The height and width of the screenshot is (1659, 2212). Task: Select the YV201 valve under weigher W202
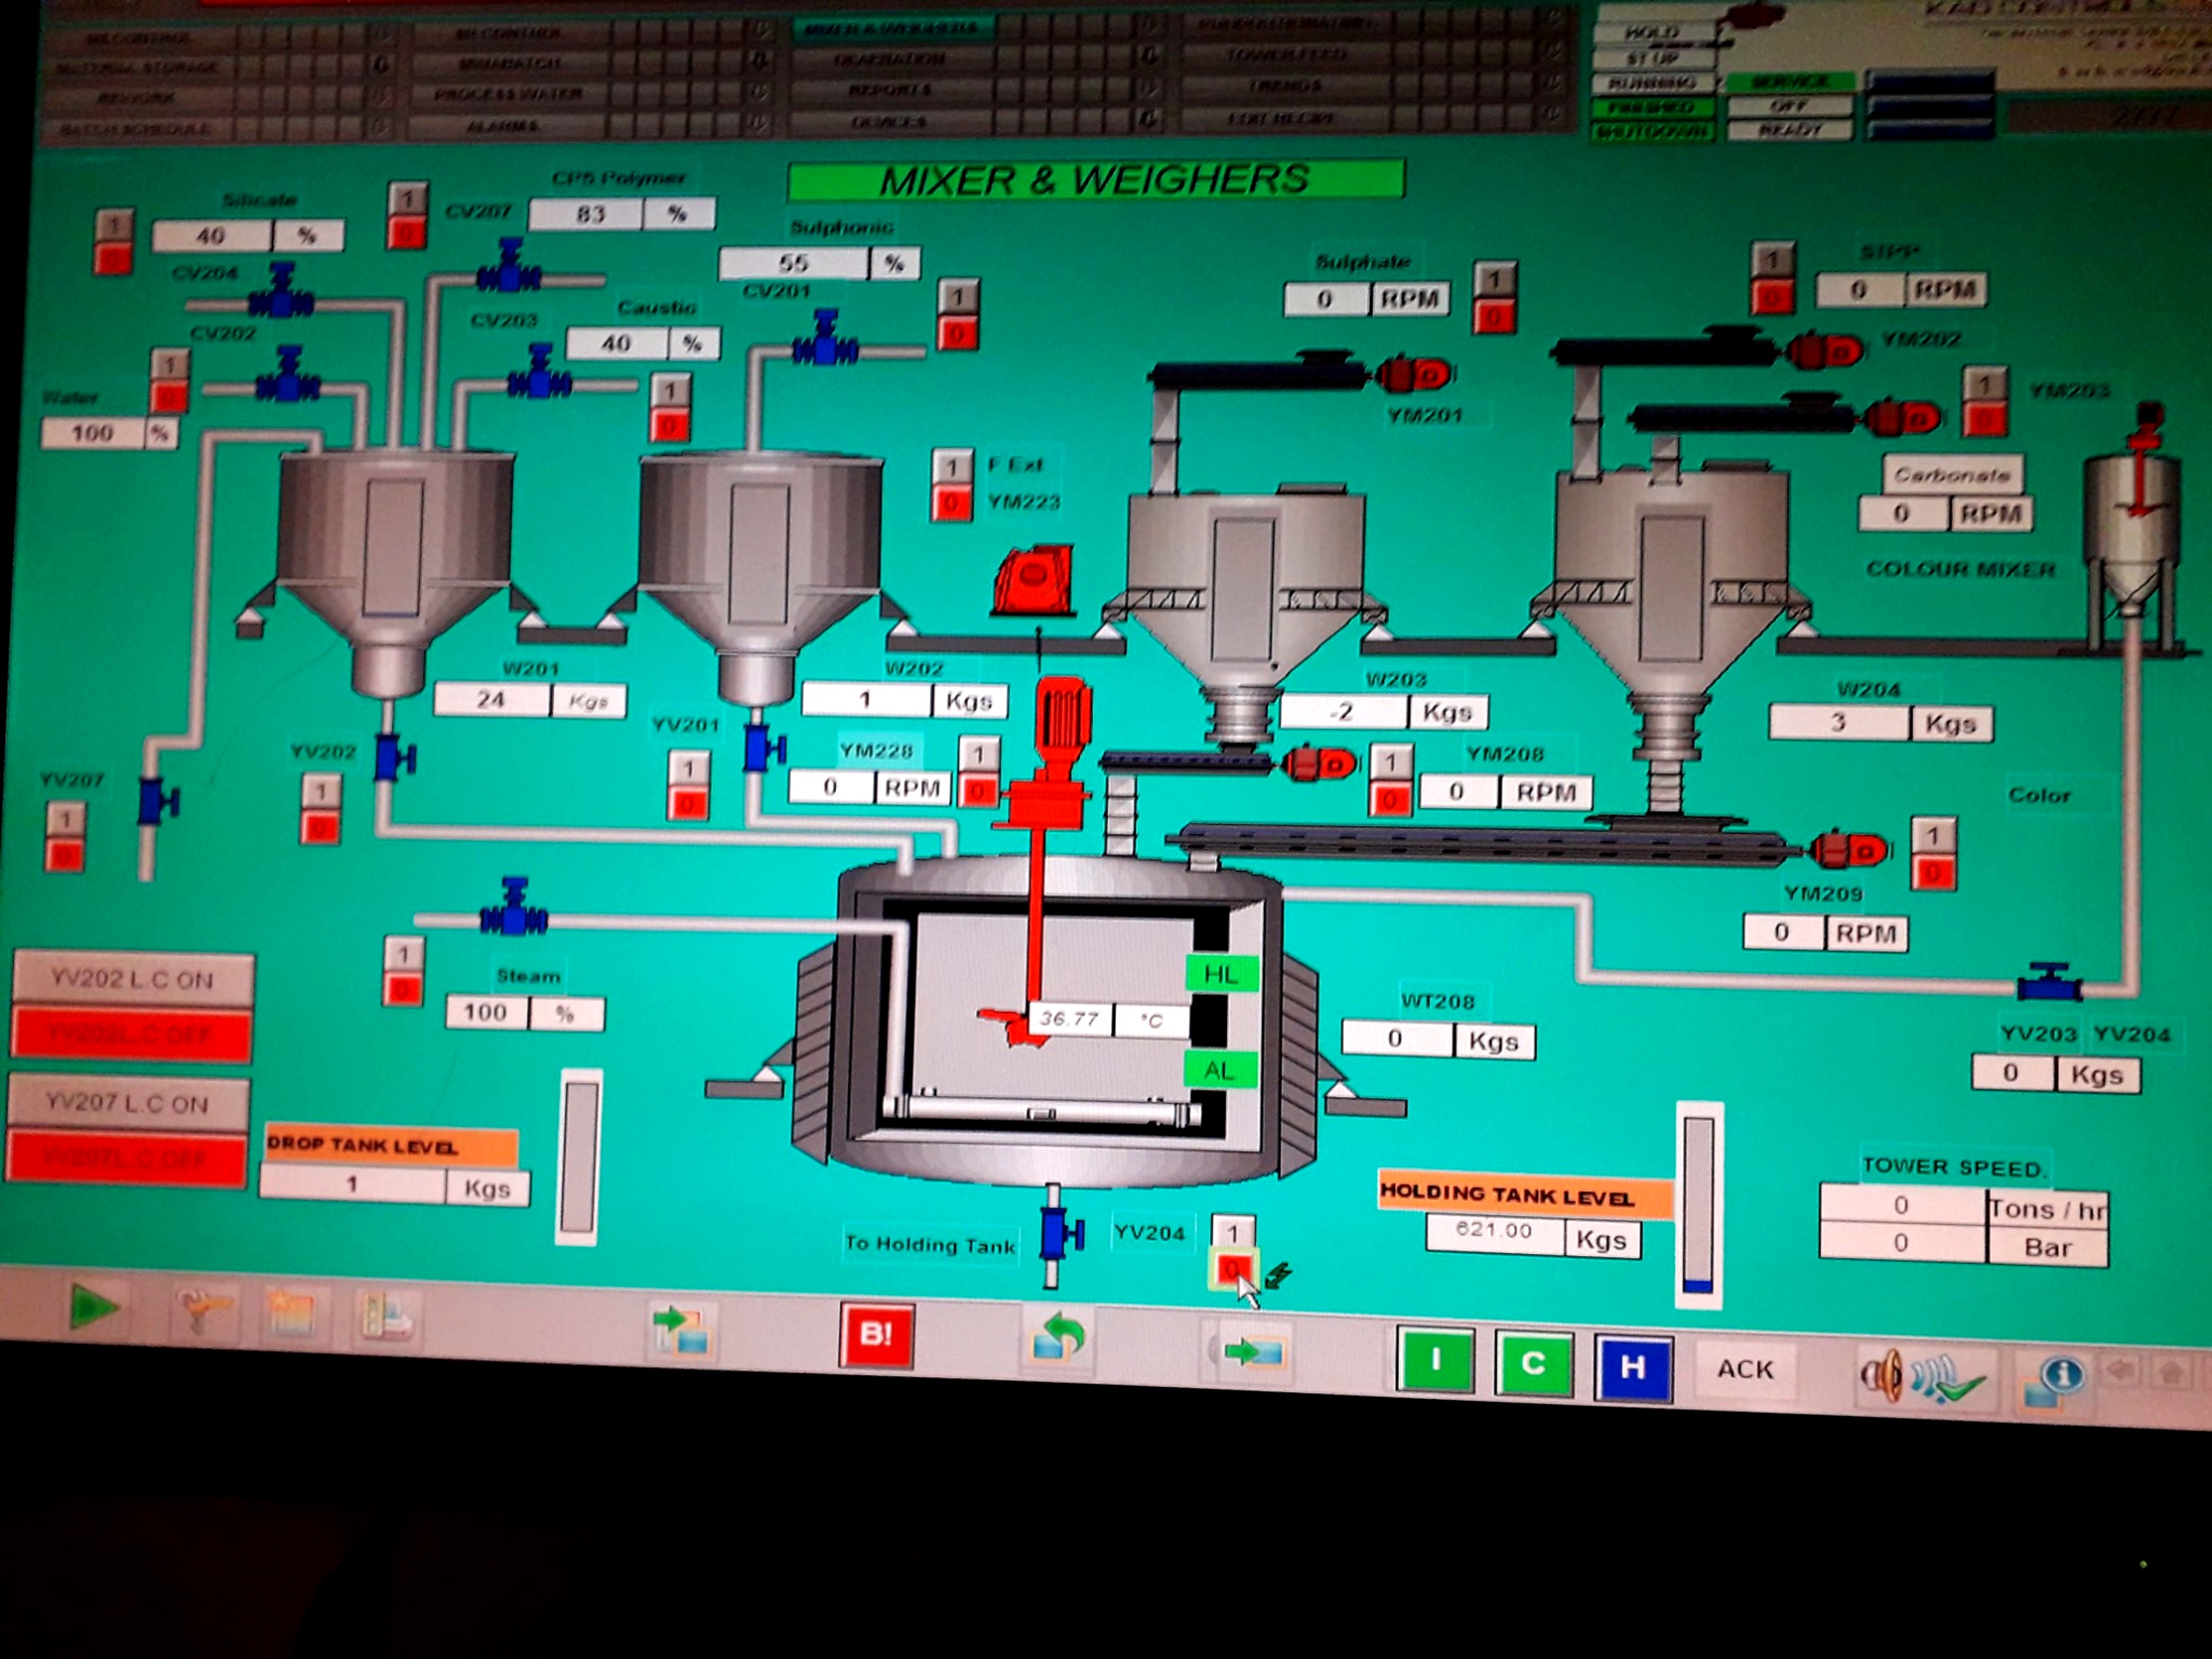pos(764,747)
